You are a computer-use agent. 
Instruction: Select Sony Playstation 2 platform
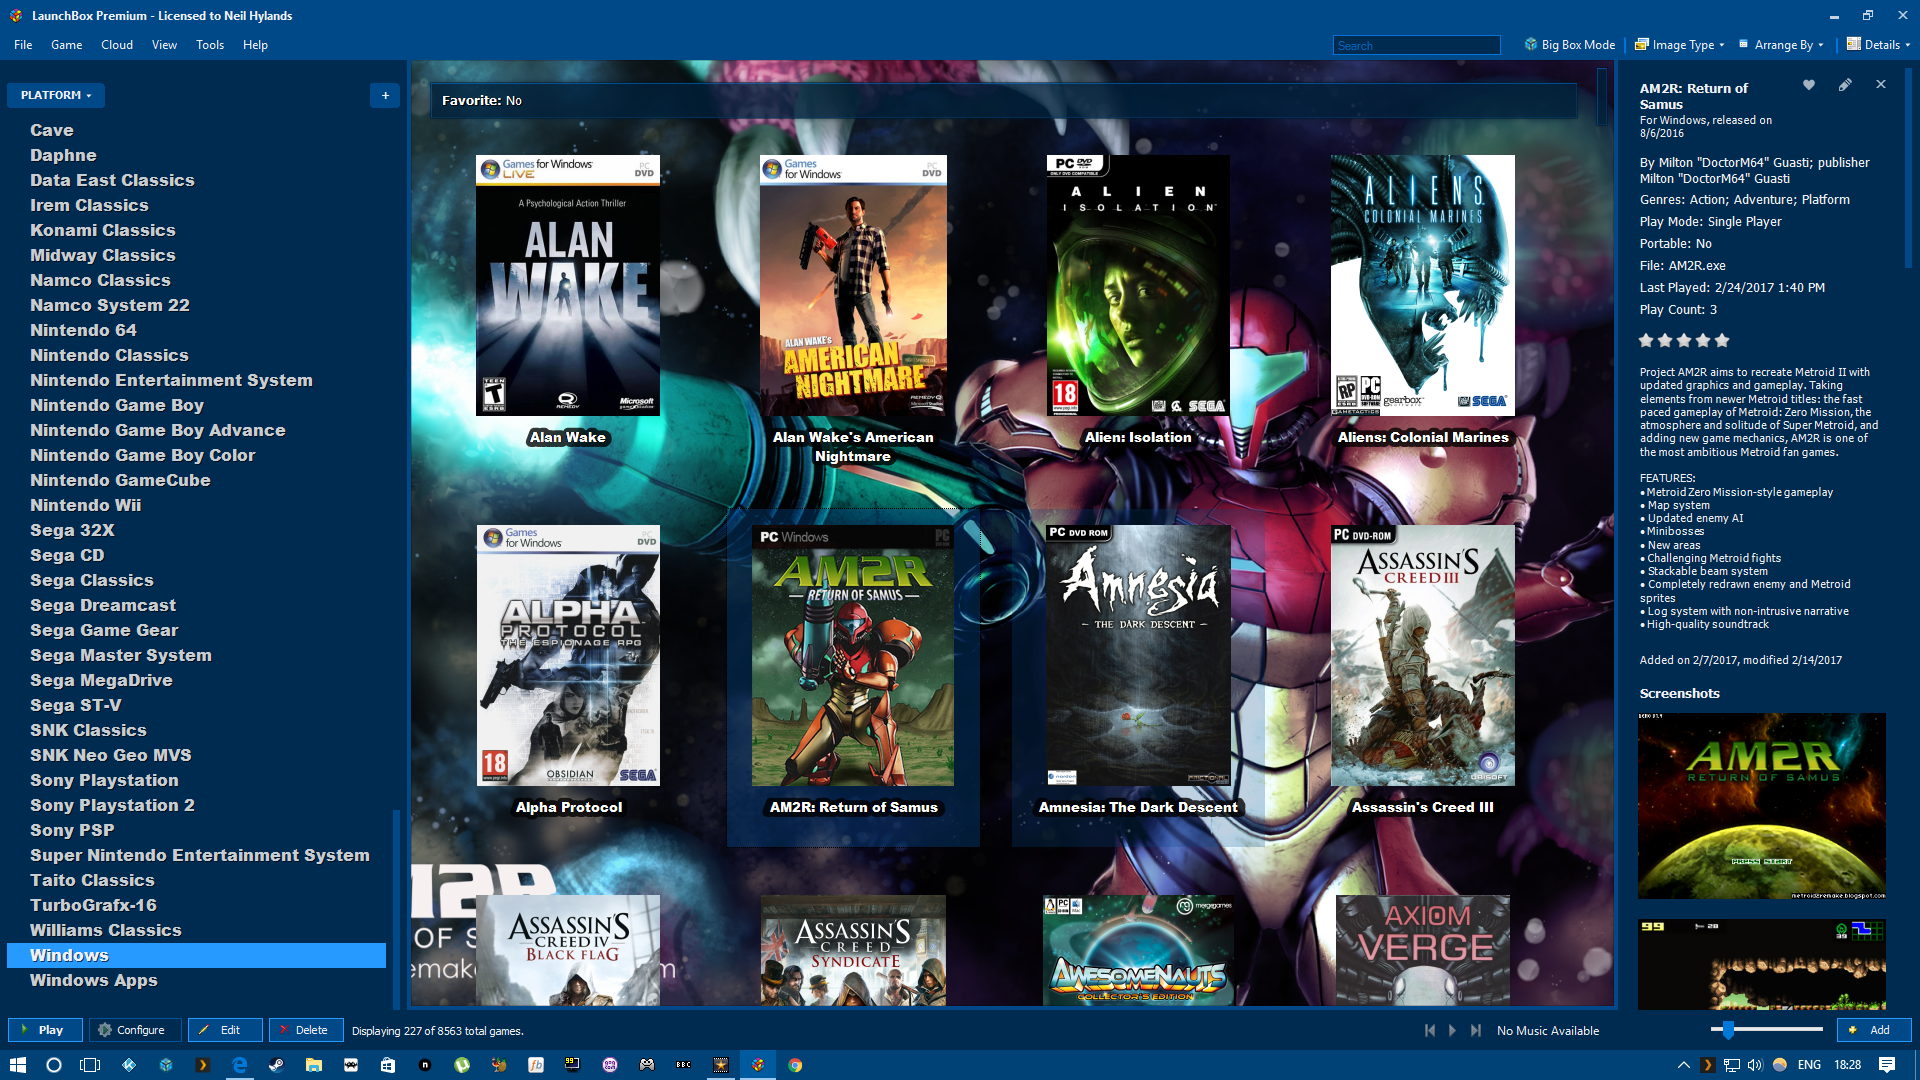[112, 805]
